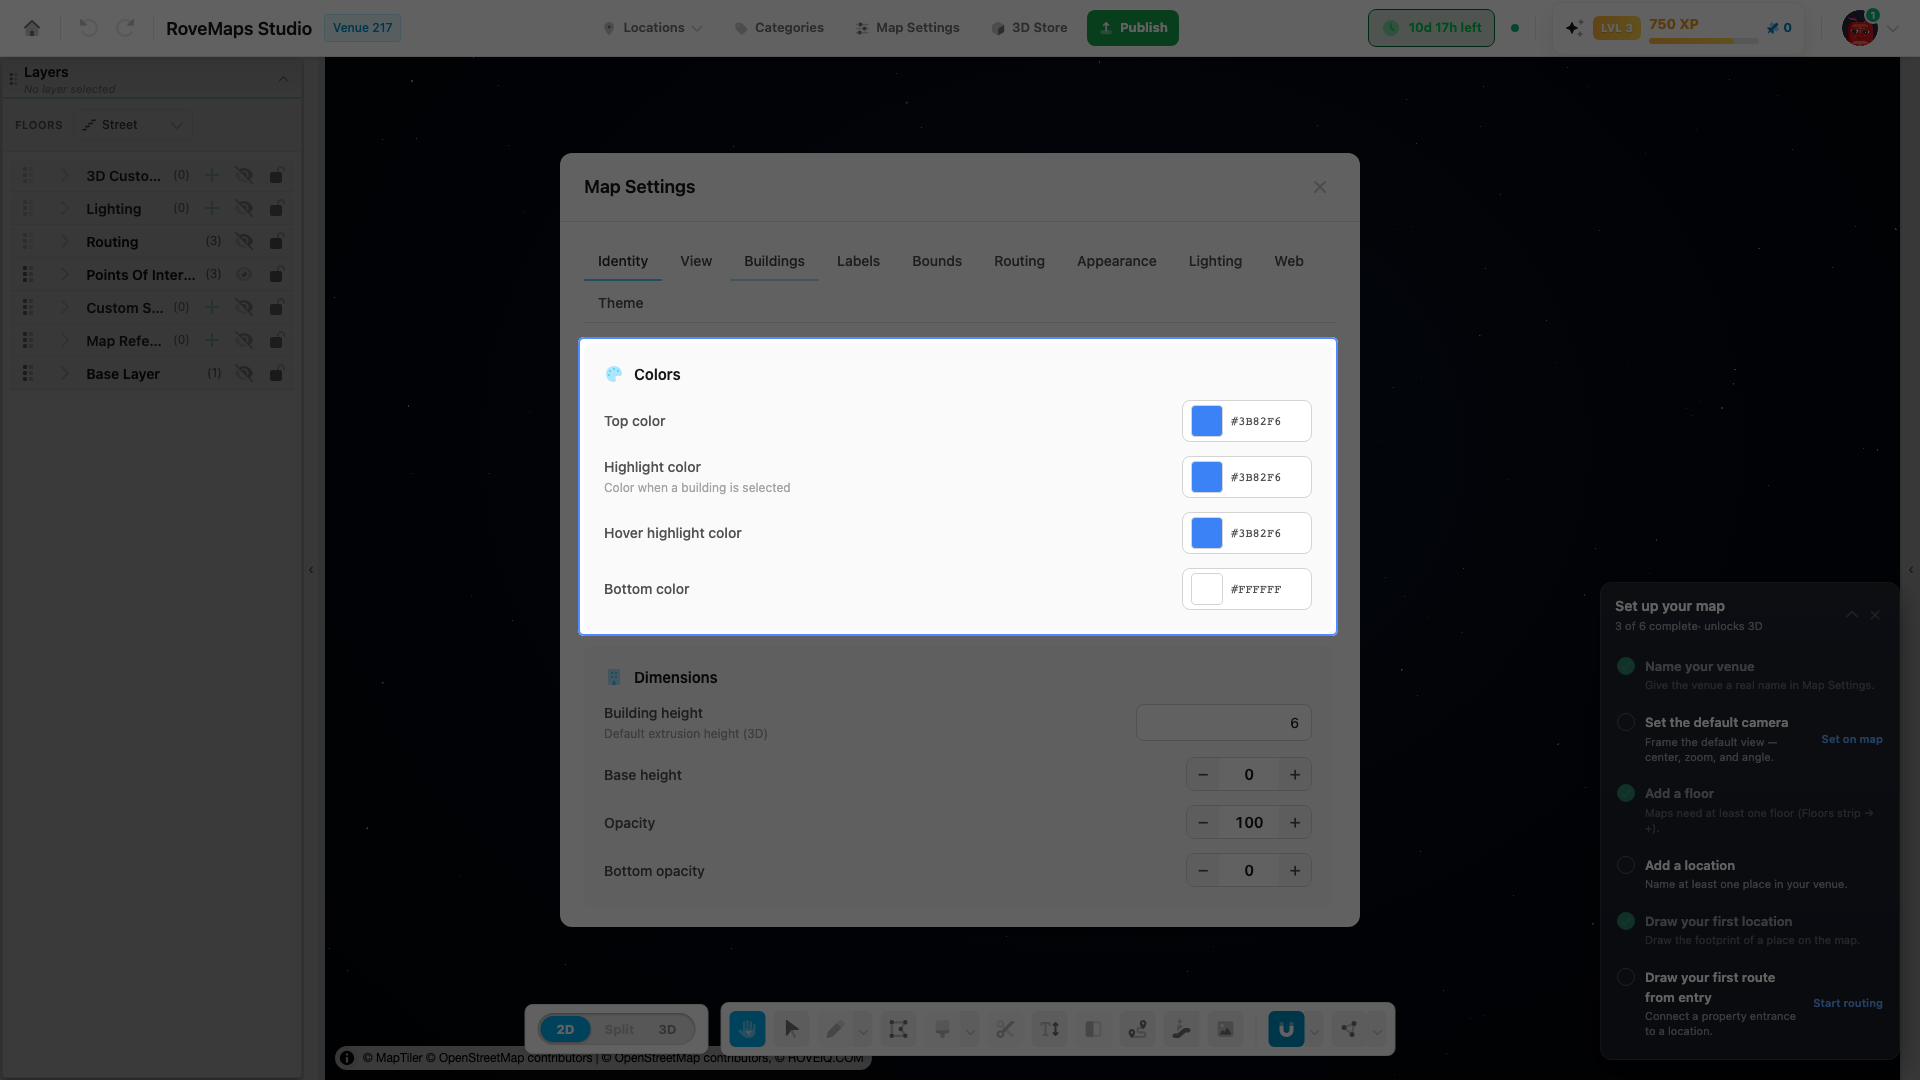Activate the magnet snapping tool

1286,1029
